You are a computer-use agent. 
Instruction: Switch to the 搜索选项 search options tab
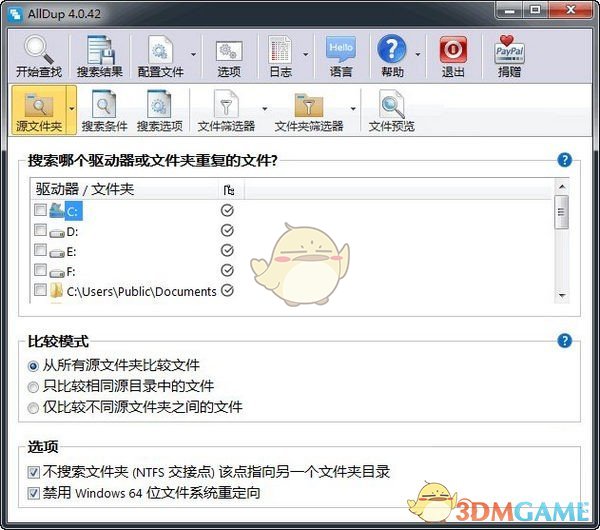pyautogui.click(x=160, y=110)
